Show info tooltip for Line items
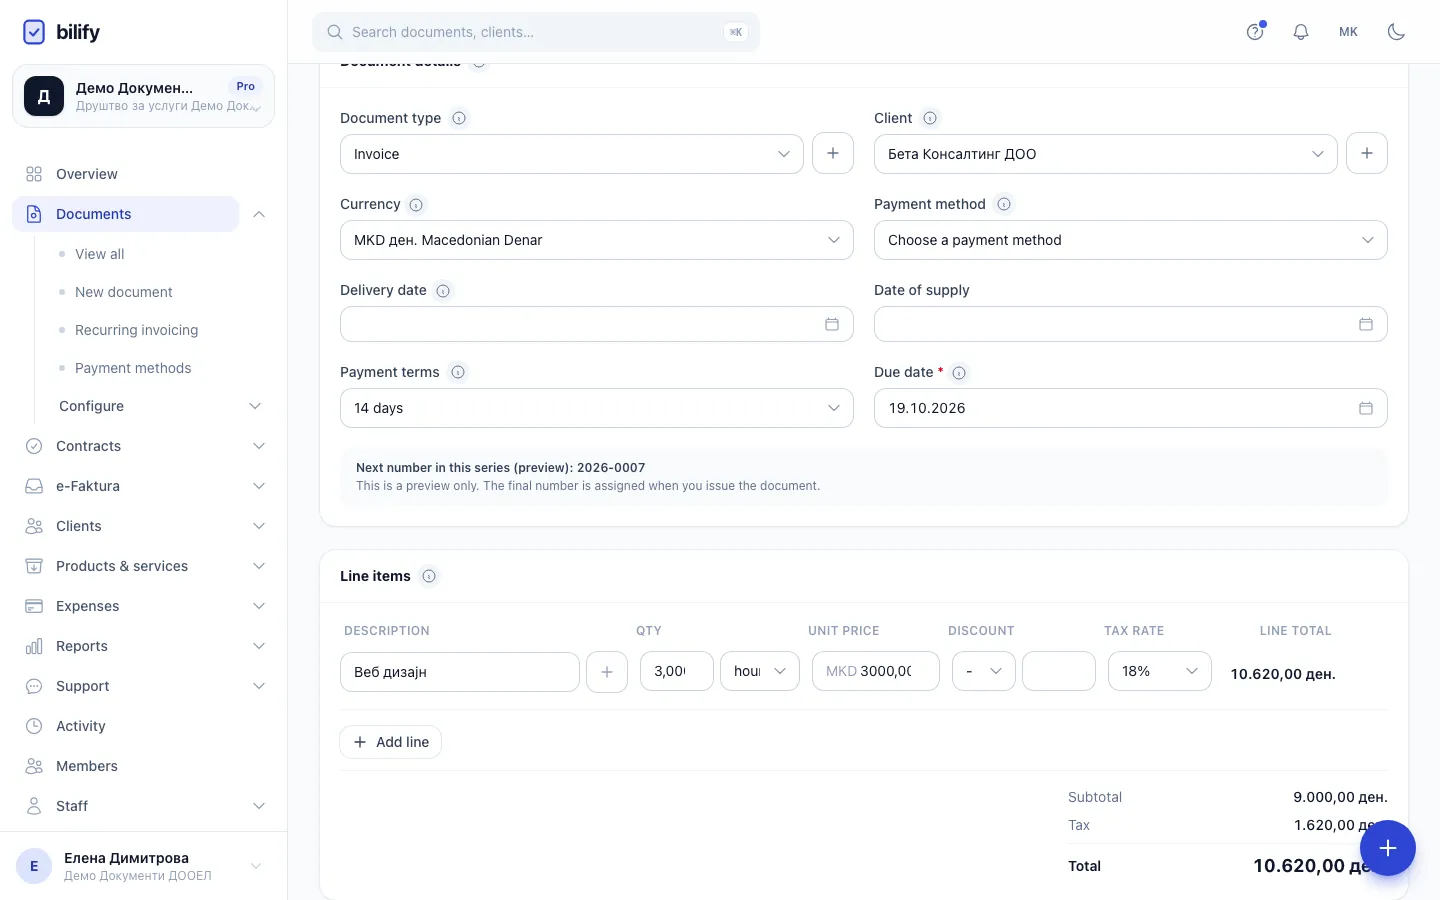 (x=429, y=576)
